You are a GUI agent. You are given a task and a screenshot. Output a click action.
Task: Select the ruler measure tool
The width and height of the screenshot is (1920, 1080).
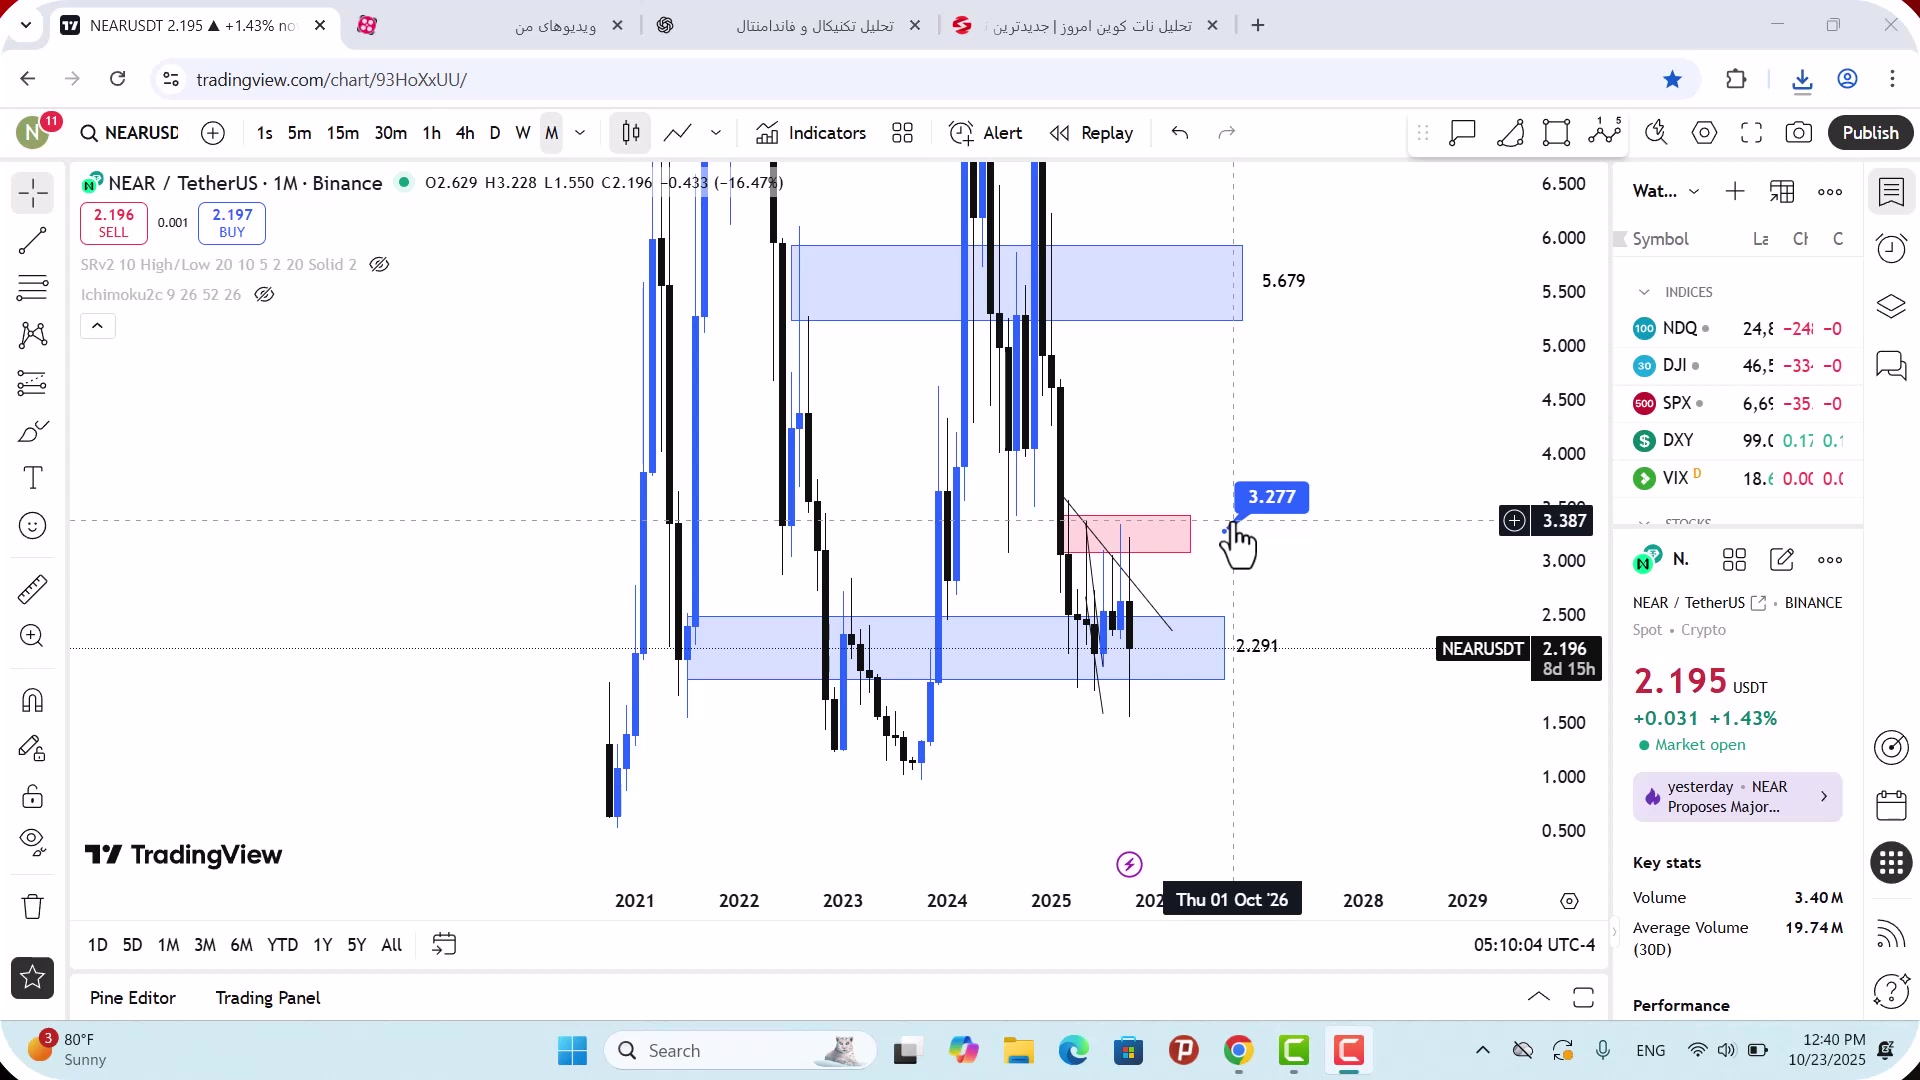click(x=33, y=589)
